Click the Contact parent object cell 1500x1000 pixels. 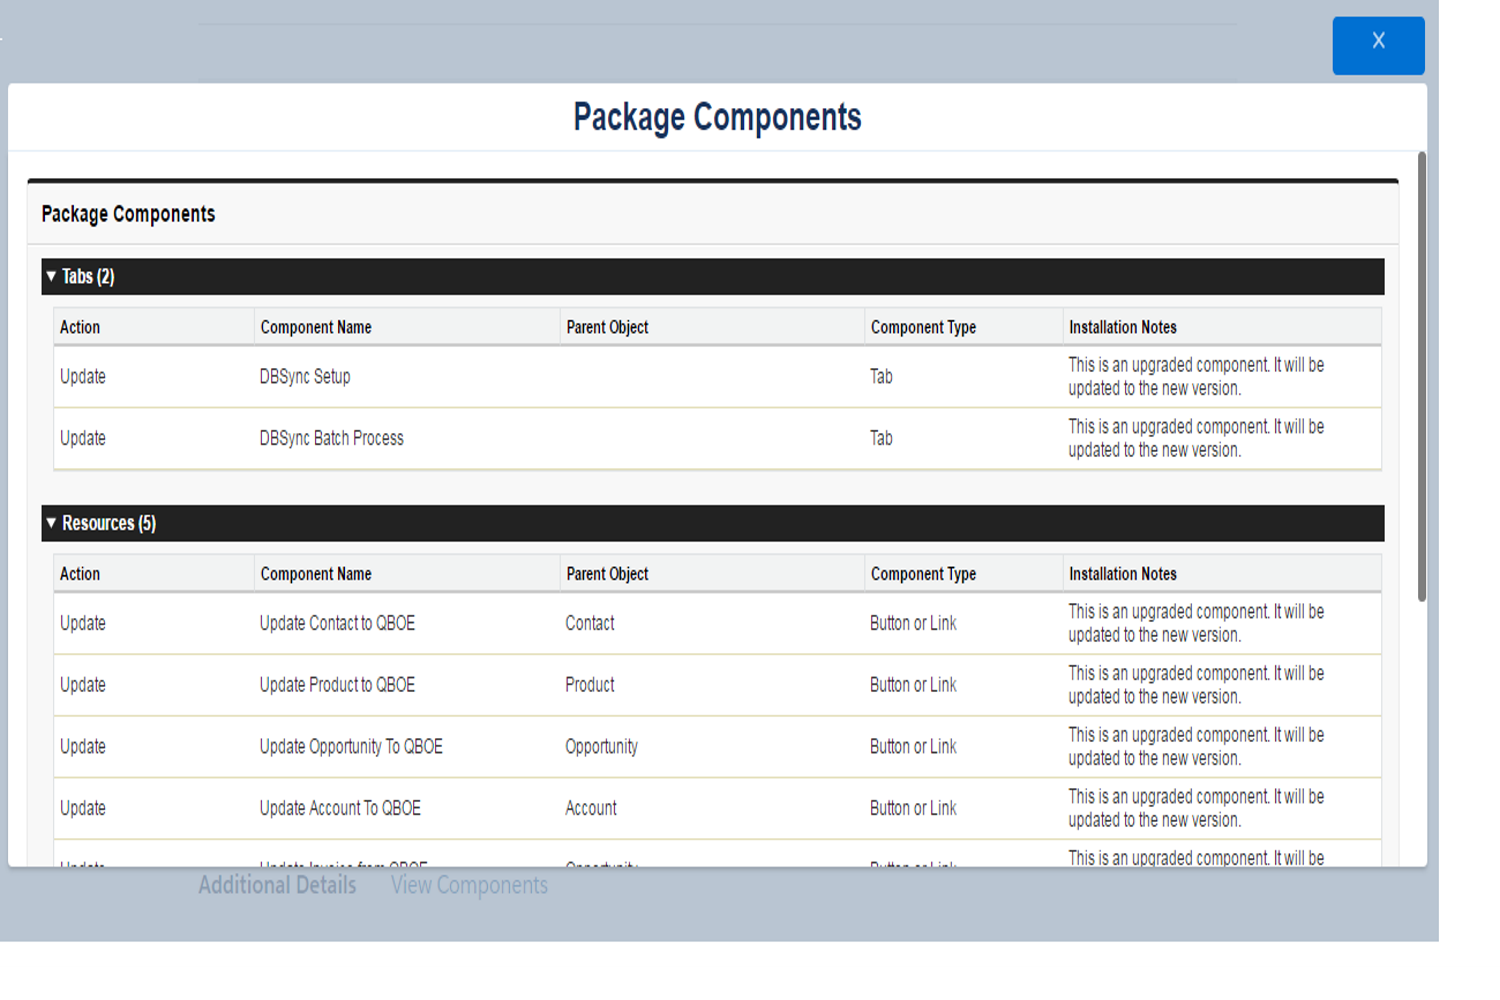(x=590, y=624)
